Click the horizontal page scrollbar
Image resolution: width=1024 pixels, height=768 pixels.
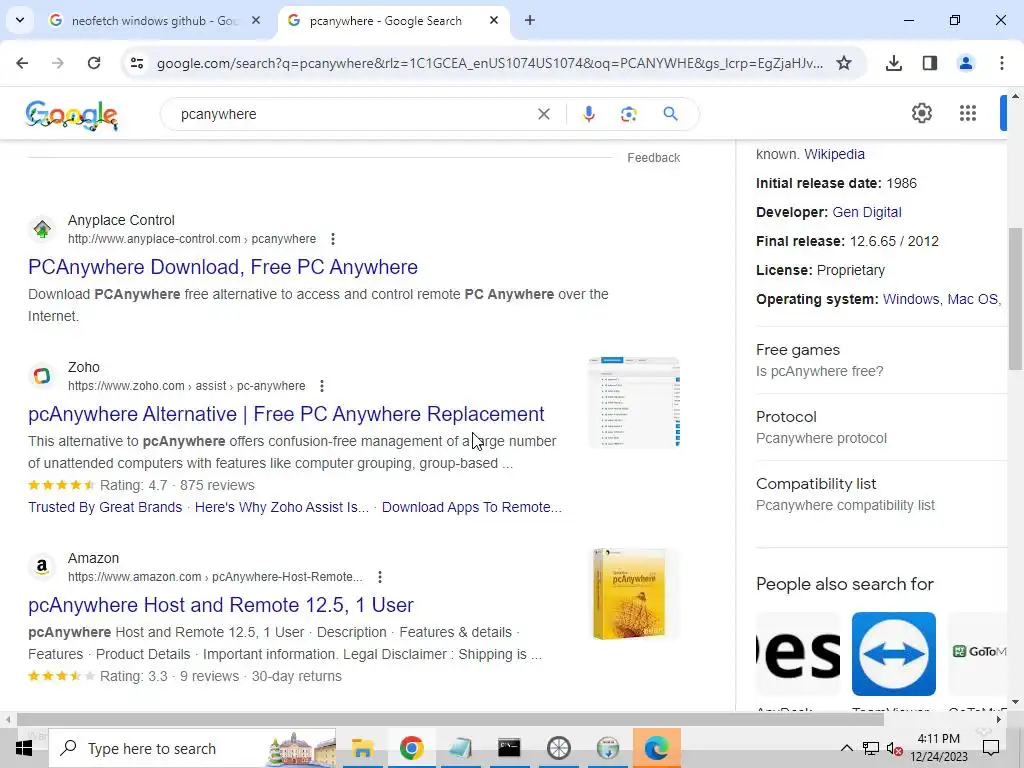point(451,720)
